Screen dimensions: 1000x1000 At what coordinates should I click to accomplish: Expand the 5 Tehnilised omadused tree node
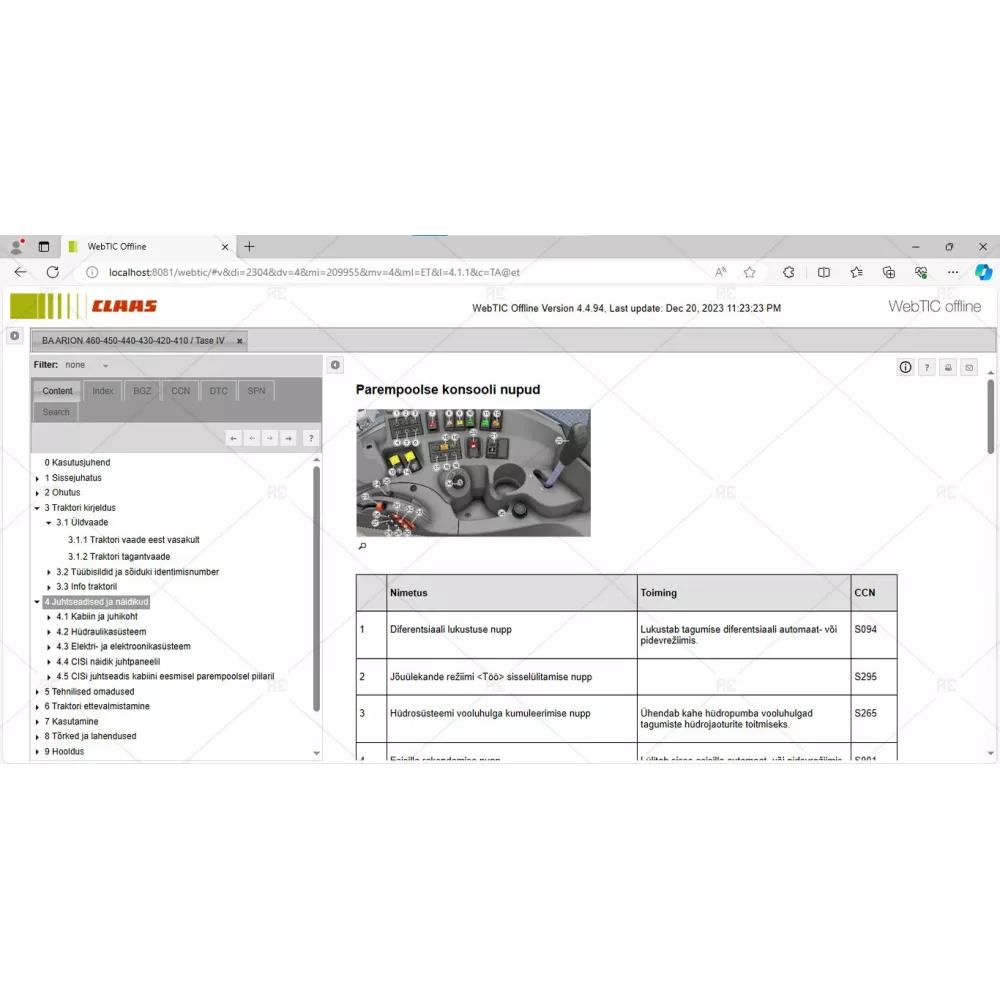coord(37,692)
